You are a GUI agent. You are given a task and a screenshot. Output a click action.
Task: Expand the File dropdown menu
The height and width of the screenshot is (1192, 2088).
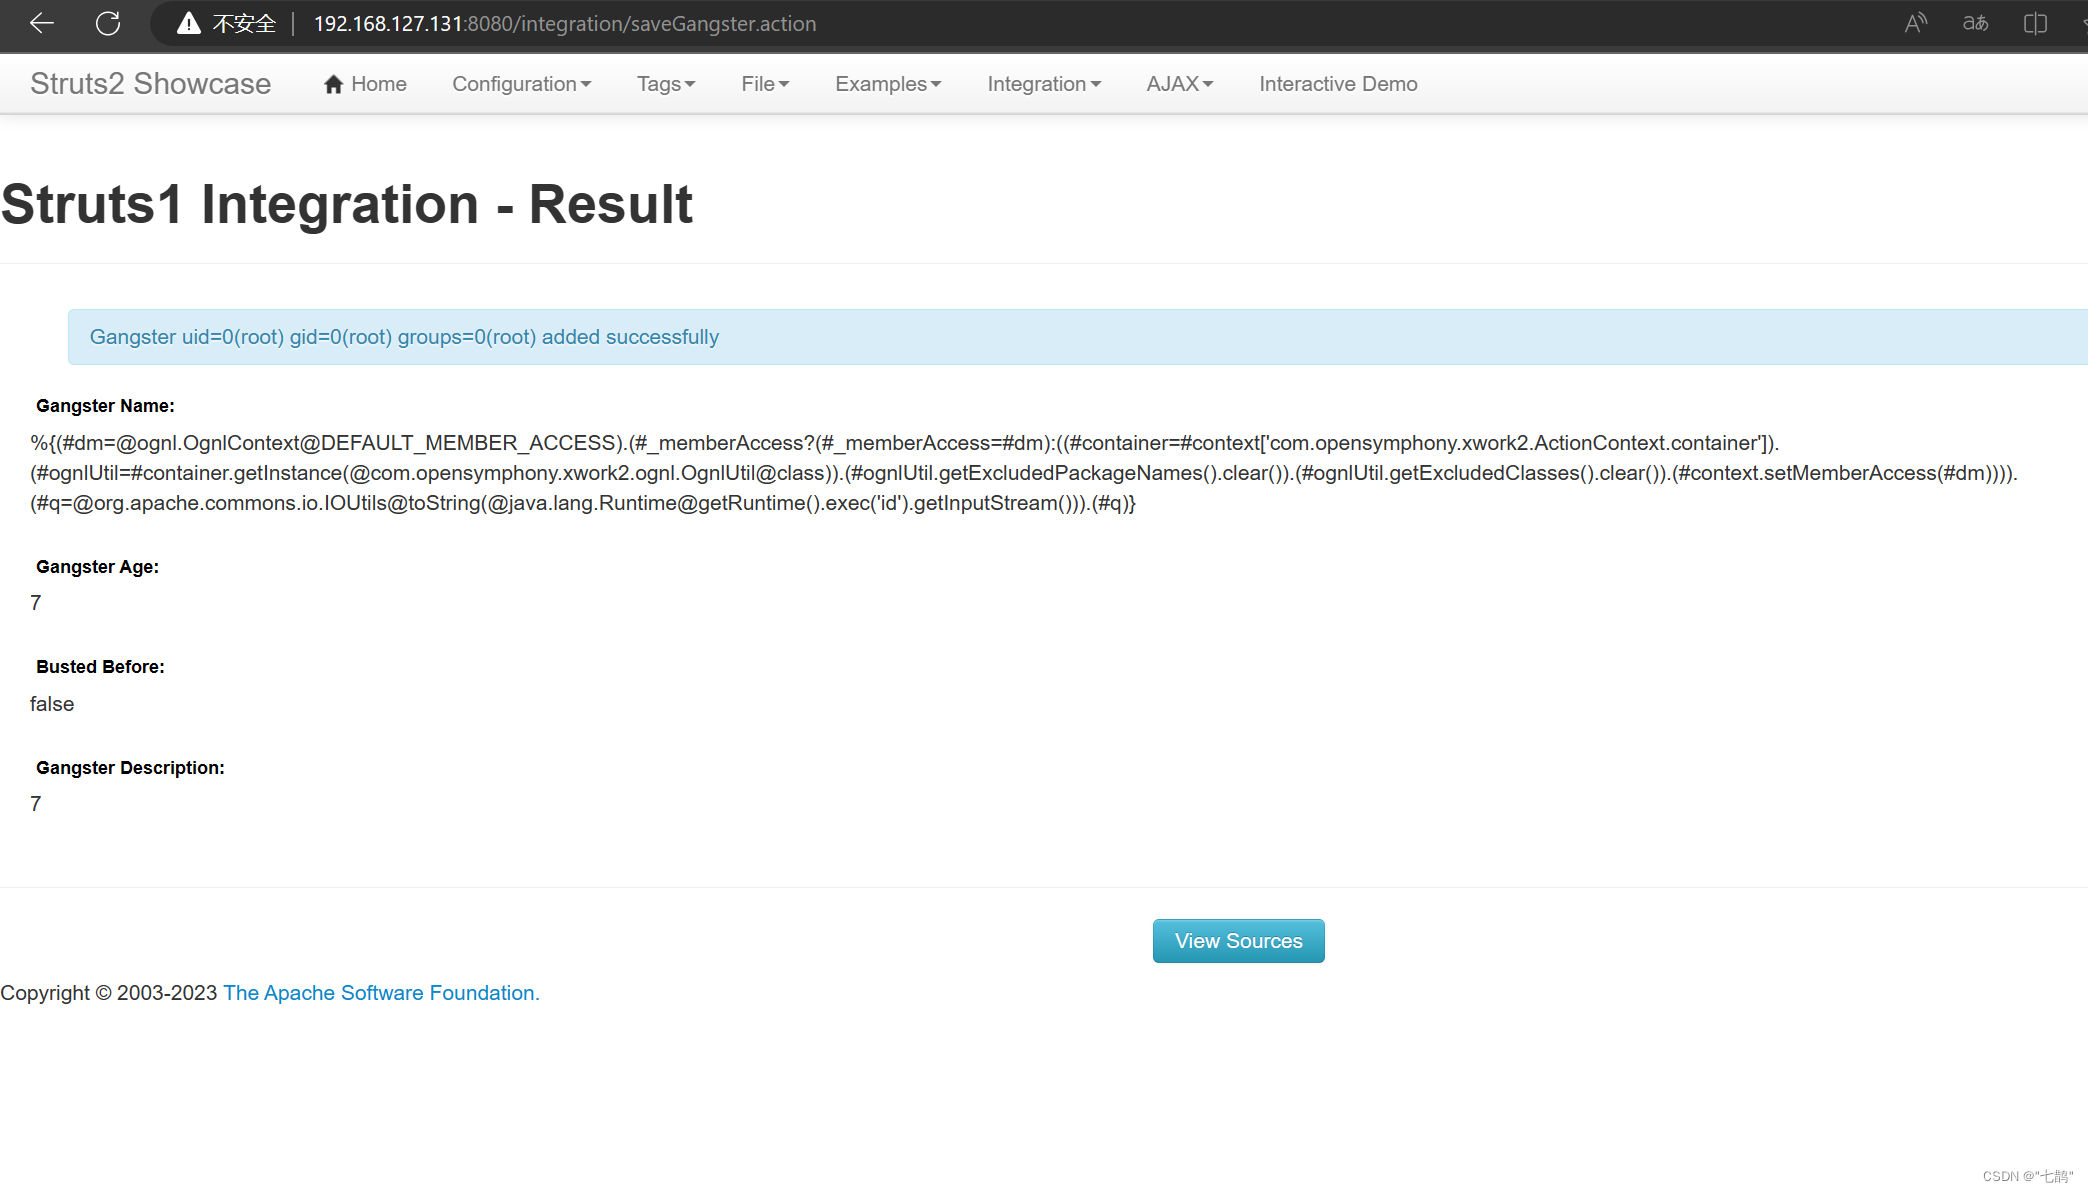765,84
